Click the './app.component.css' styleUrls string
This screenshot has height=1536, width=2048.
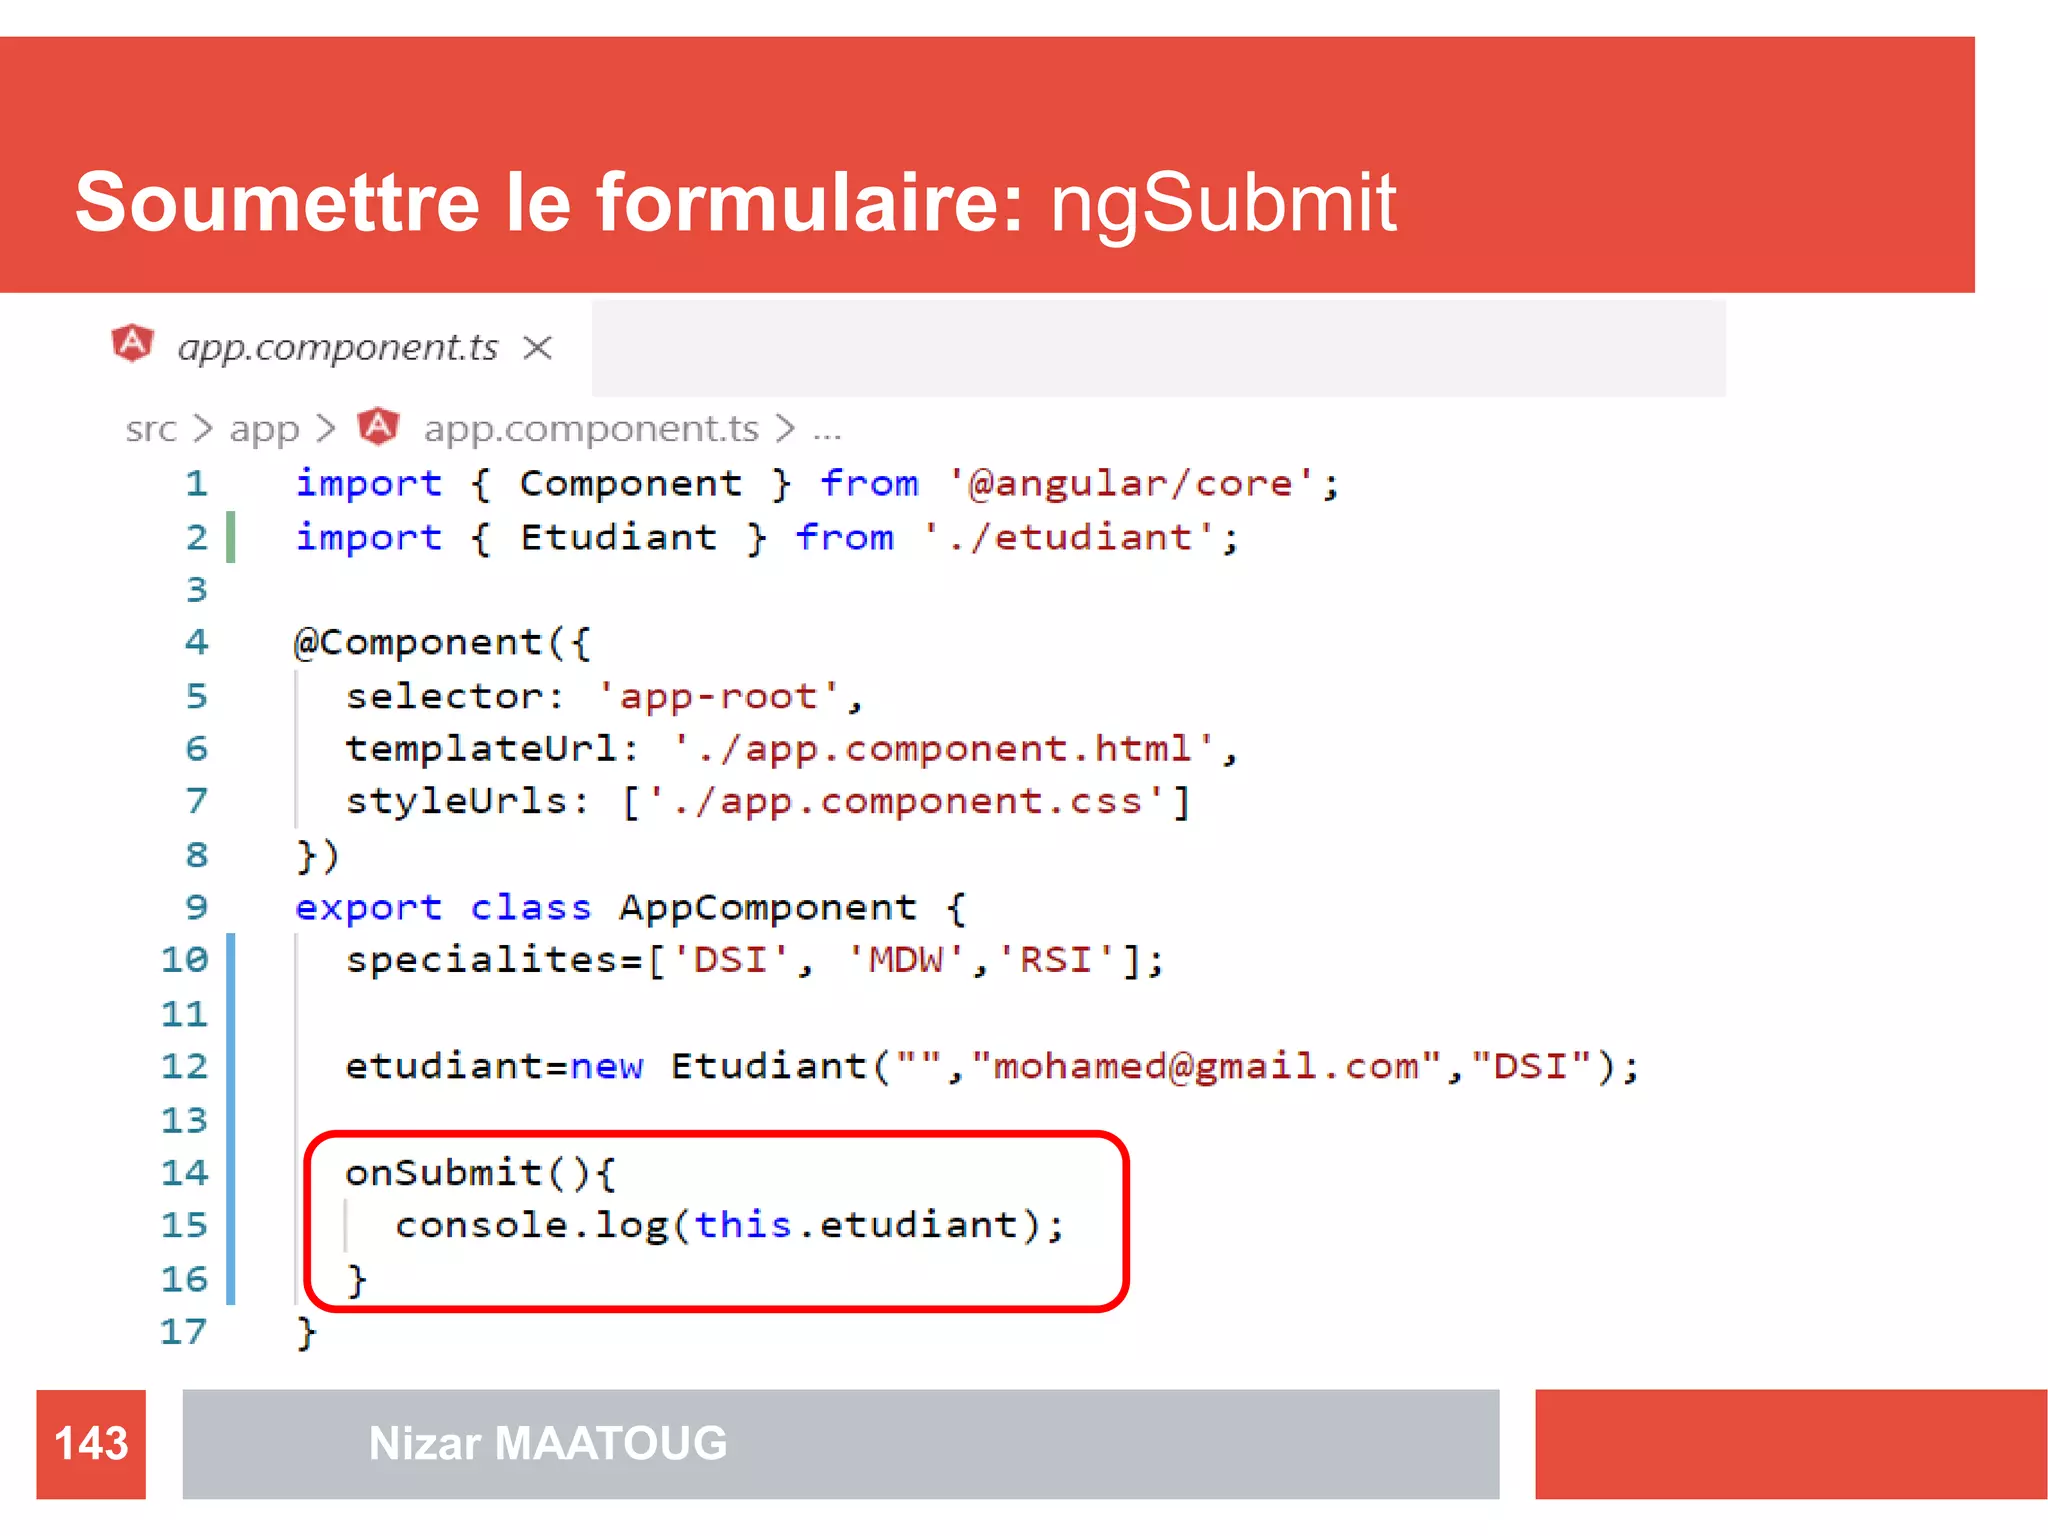906,802
